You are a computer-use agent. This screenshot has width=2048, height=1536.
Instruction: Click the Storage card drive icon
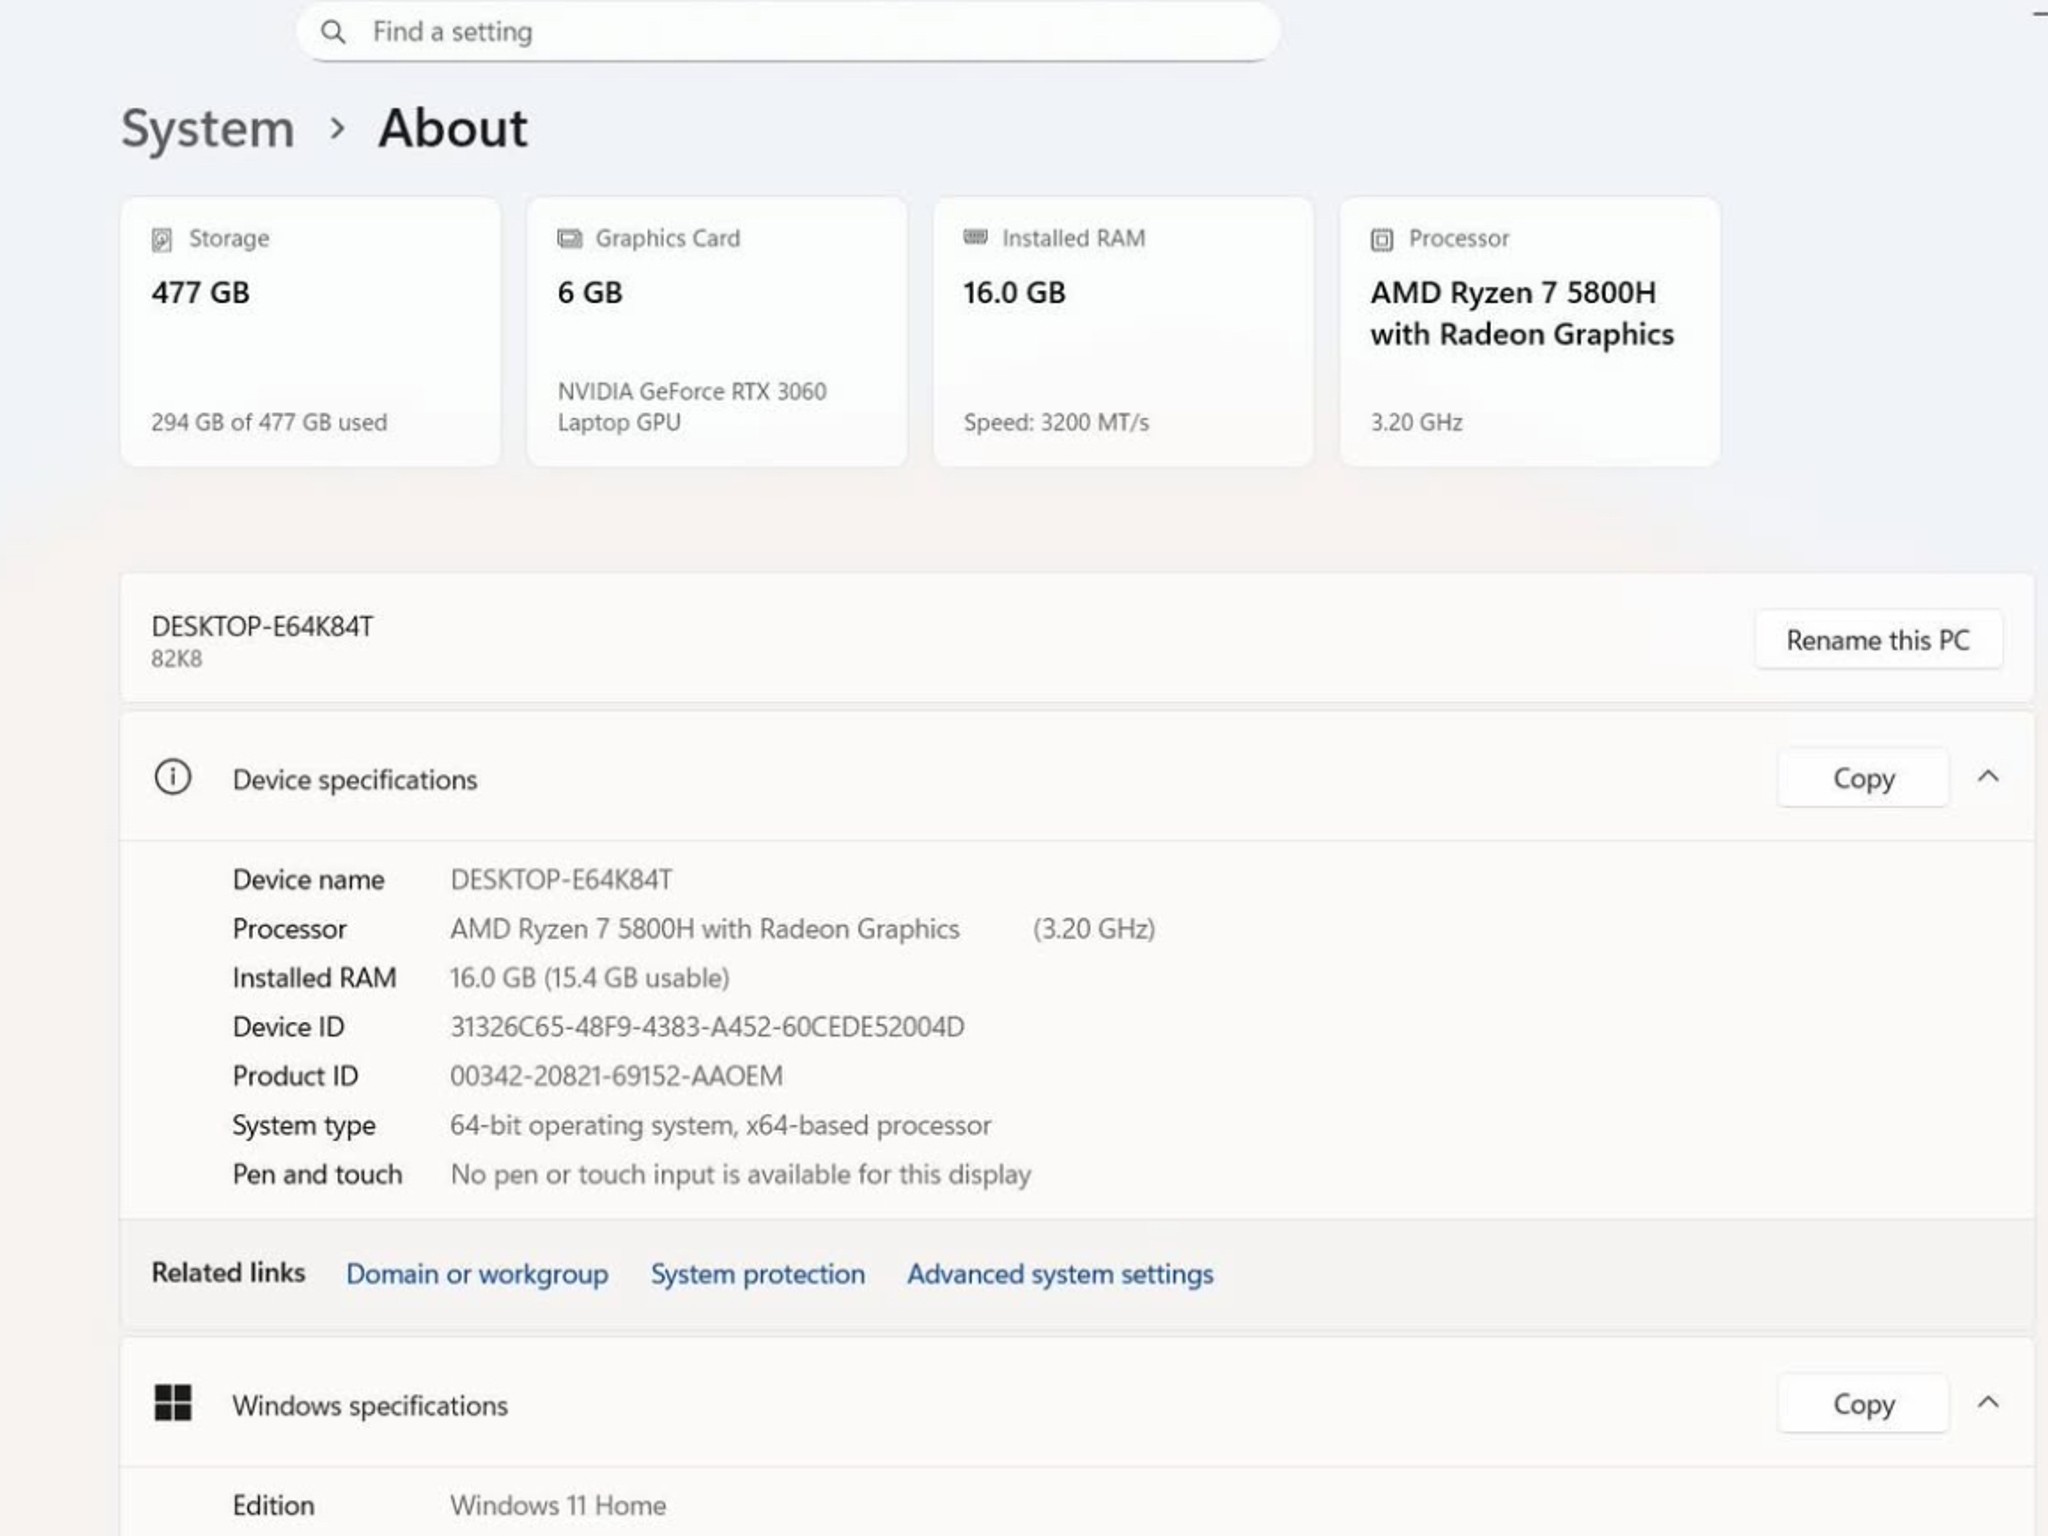162,239
